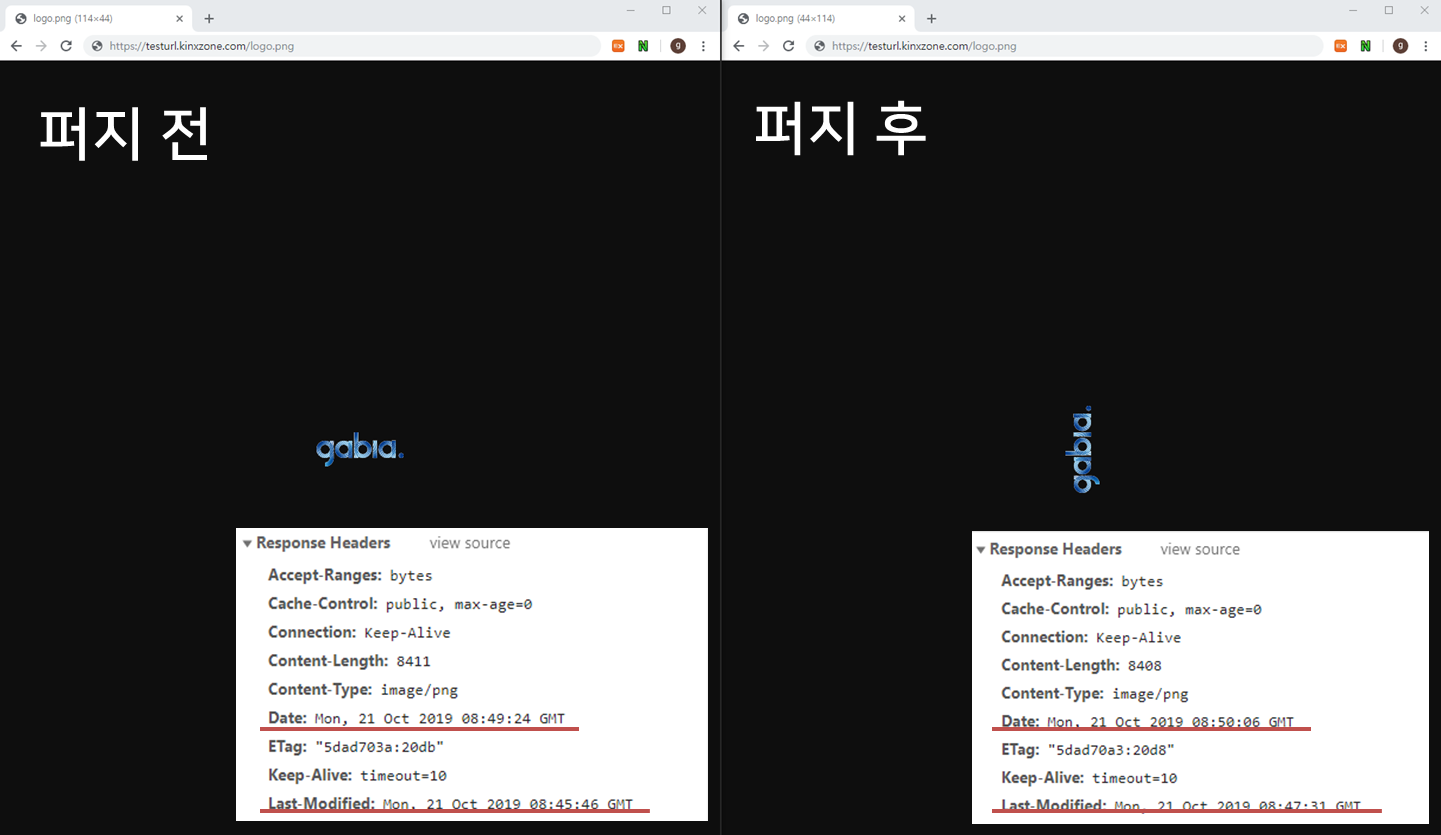Click Date value ending 08:49:24 GMT
The image size is (1441, 835).
pyautogui.click(x=440, y=718)
